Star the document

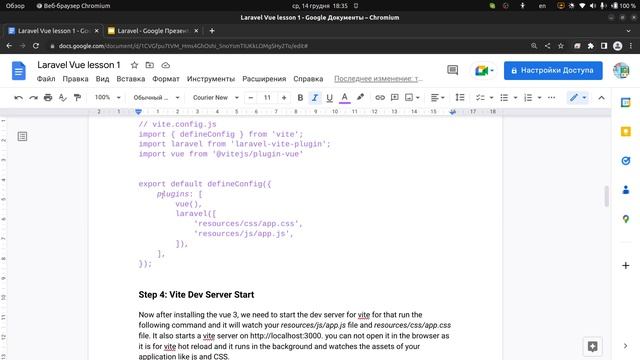tap(134, 65)
